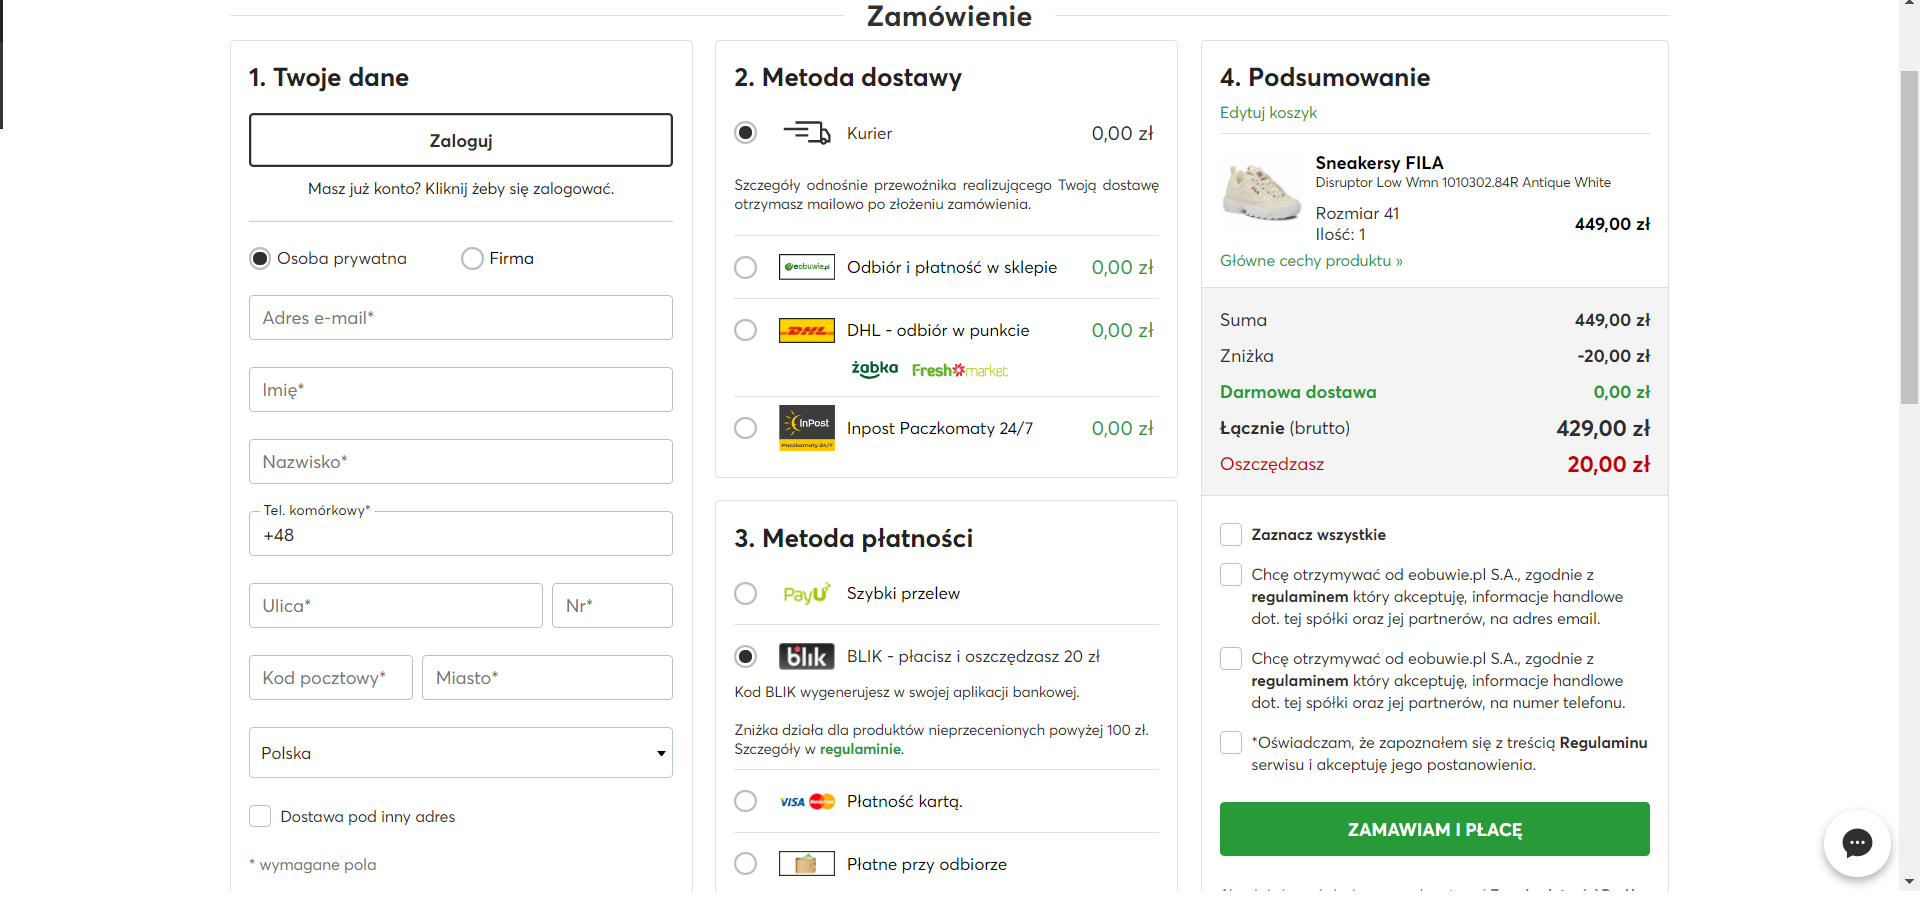The width and height of the screenshot is (1920, 904).
Task: Select the Firma radio option
Action: (x=472, y=259)
